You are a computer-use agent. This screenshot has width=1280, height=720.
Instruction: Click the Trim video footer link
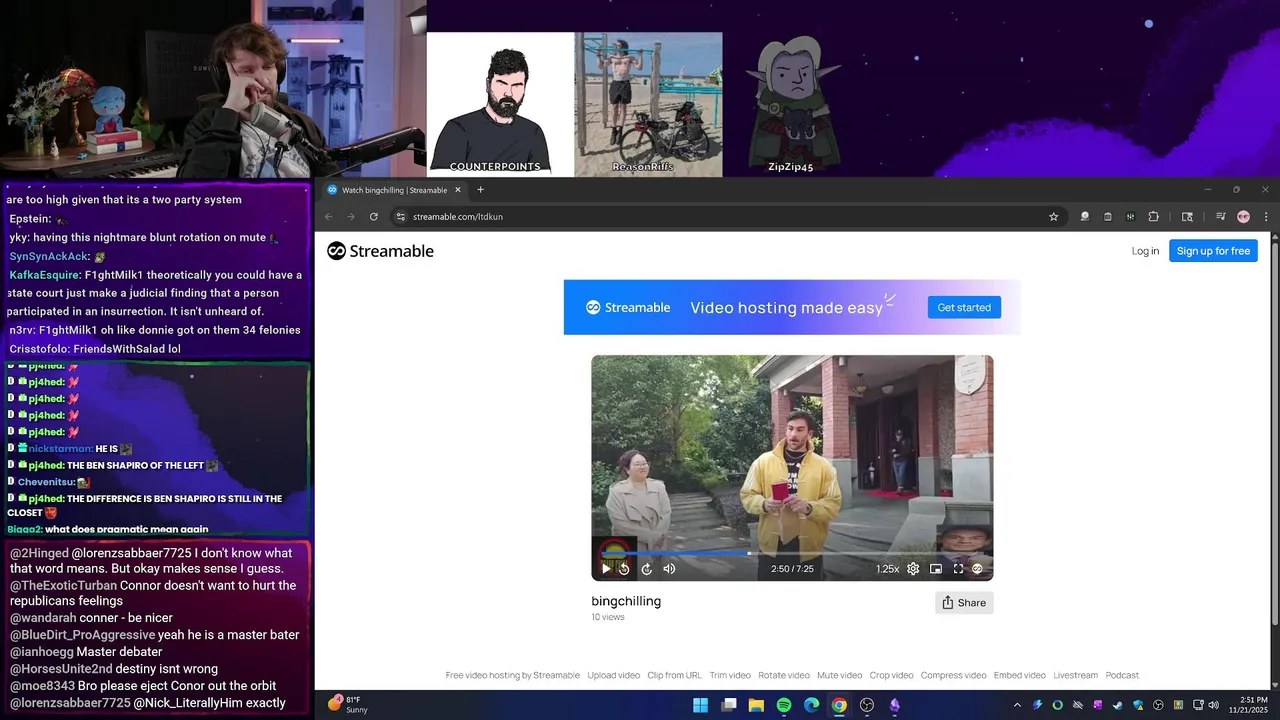tap(730, 675)
